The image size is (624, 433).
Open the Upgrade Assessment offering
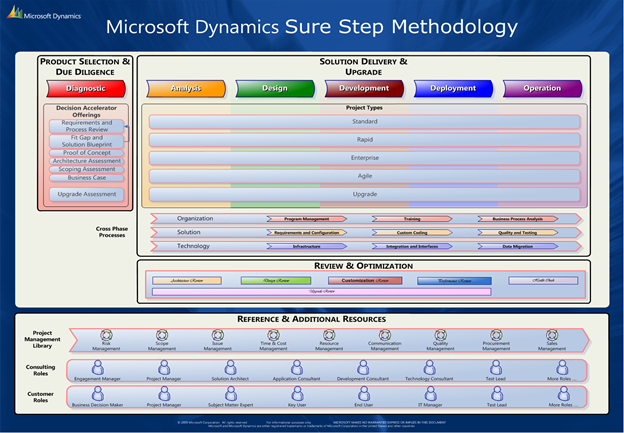[87, 194]
